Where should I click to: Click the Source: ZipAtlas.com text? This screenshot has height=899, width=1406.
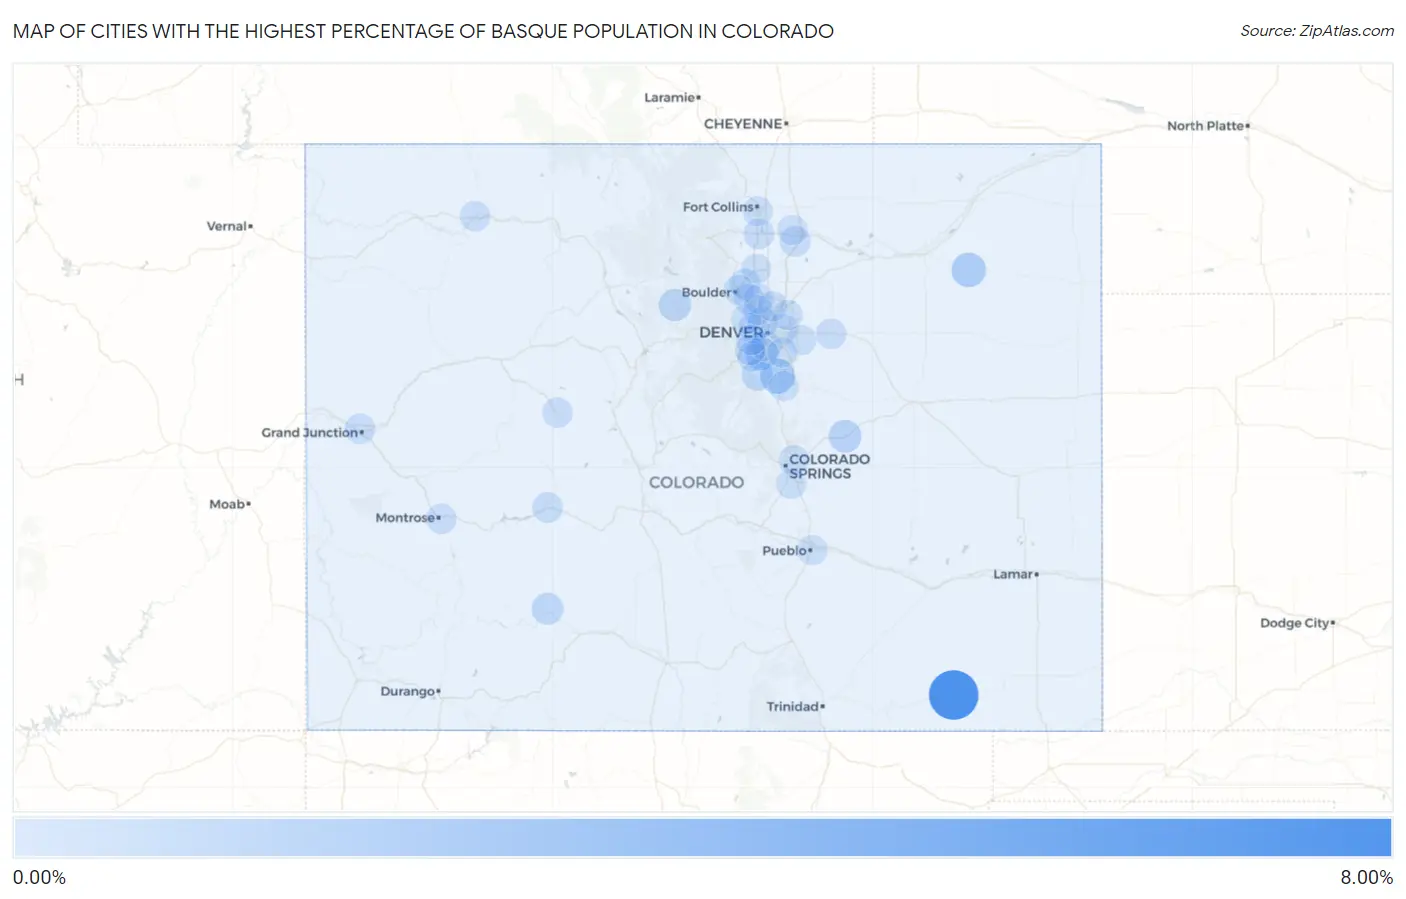[x=1317, y=31]
